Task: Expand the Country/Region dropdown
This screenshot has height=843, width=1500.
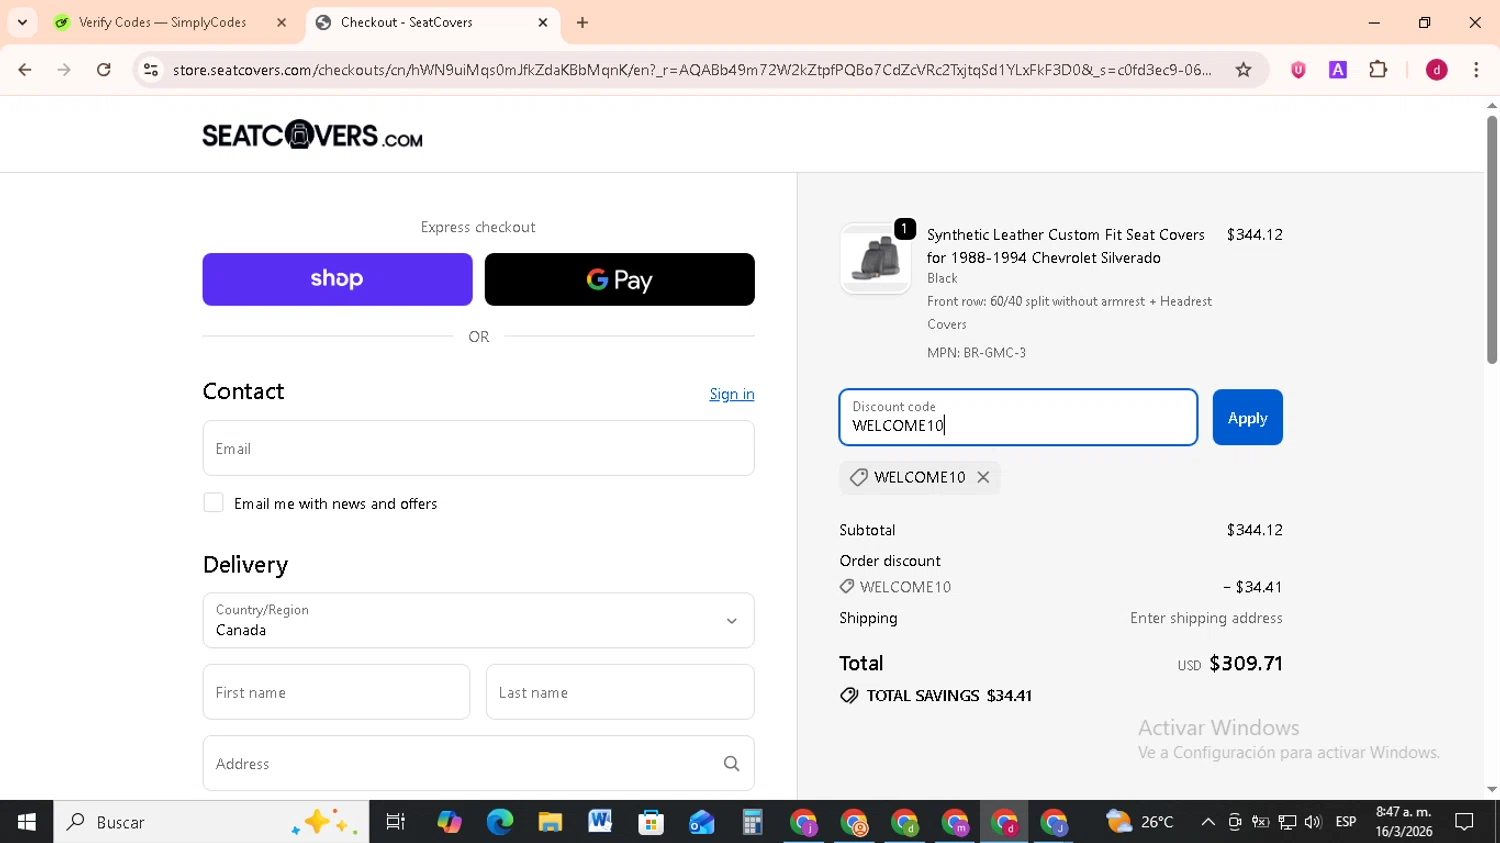Action: [478, 620]
